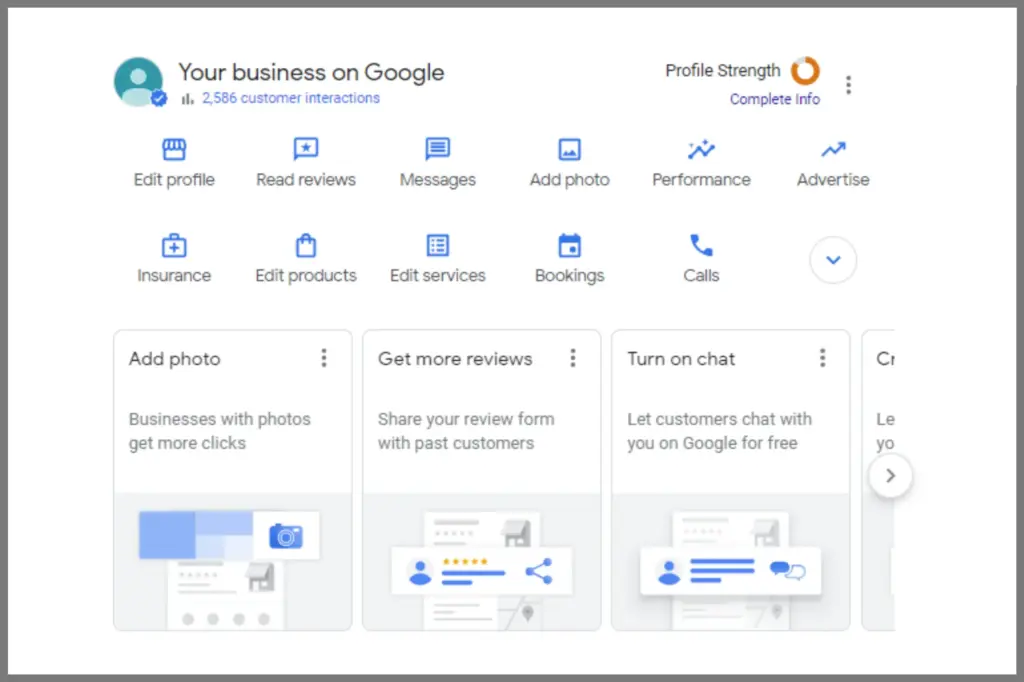The width and height of the screenshot is (1024, 682).
Task: Expand more actions with the chevron button
Action: pyautogui.click(x=833, y=259)
